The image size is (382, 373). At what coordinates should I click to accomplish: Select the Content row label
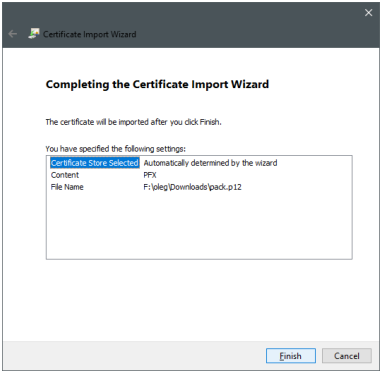(65, 175)
